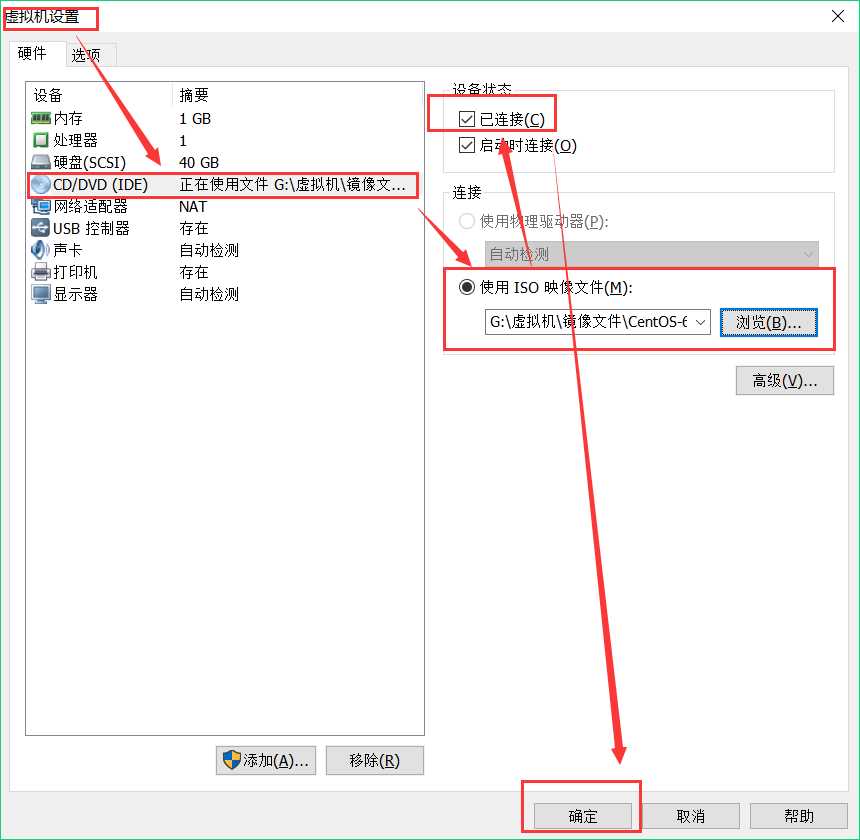Select the network adapter (网络适配器) icon
The width and height of the screenshot is (860, 840).
(41, 207)
